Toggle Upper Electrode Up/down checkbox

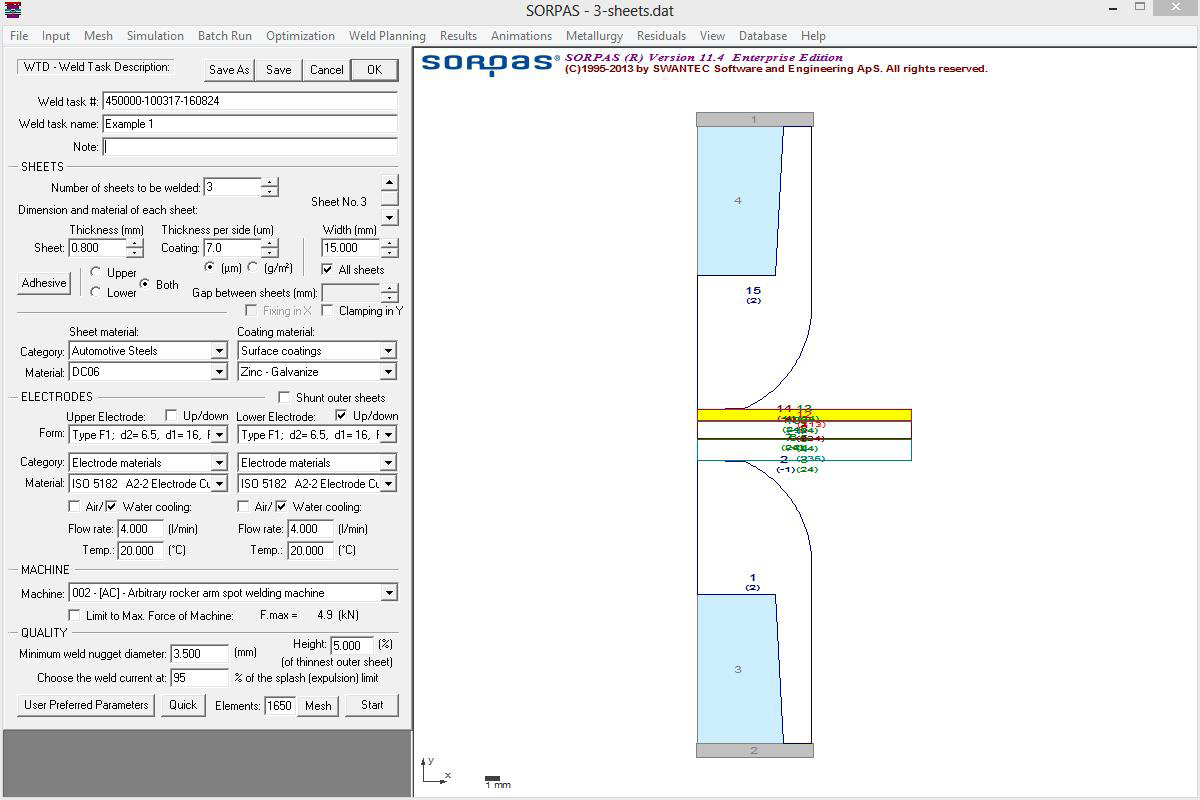point(171,415)
